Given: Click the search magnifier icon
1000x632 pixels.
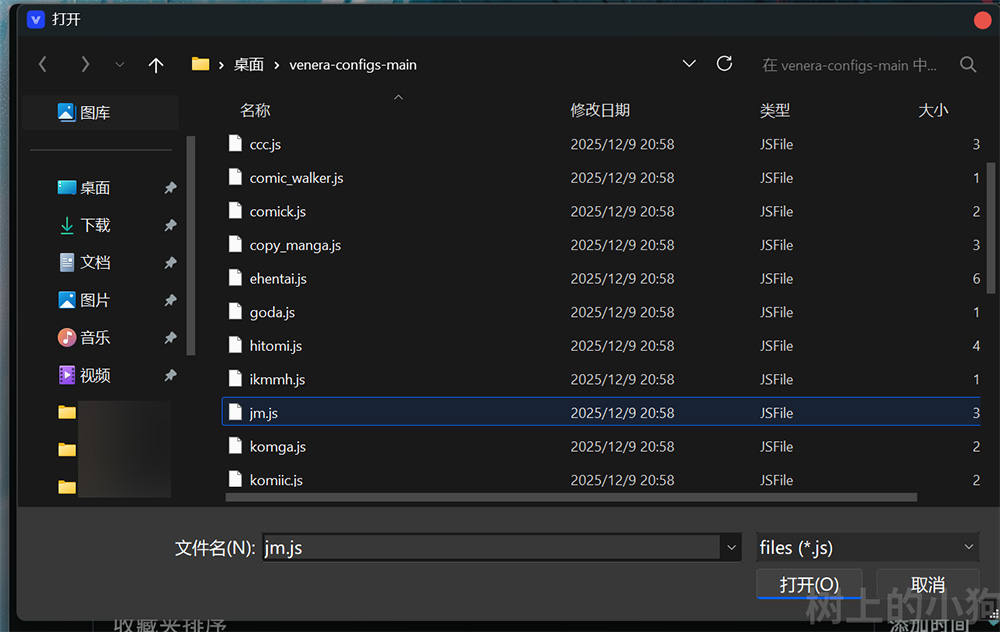Looking at the screenshot, I should [x=967, y=64].
